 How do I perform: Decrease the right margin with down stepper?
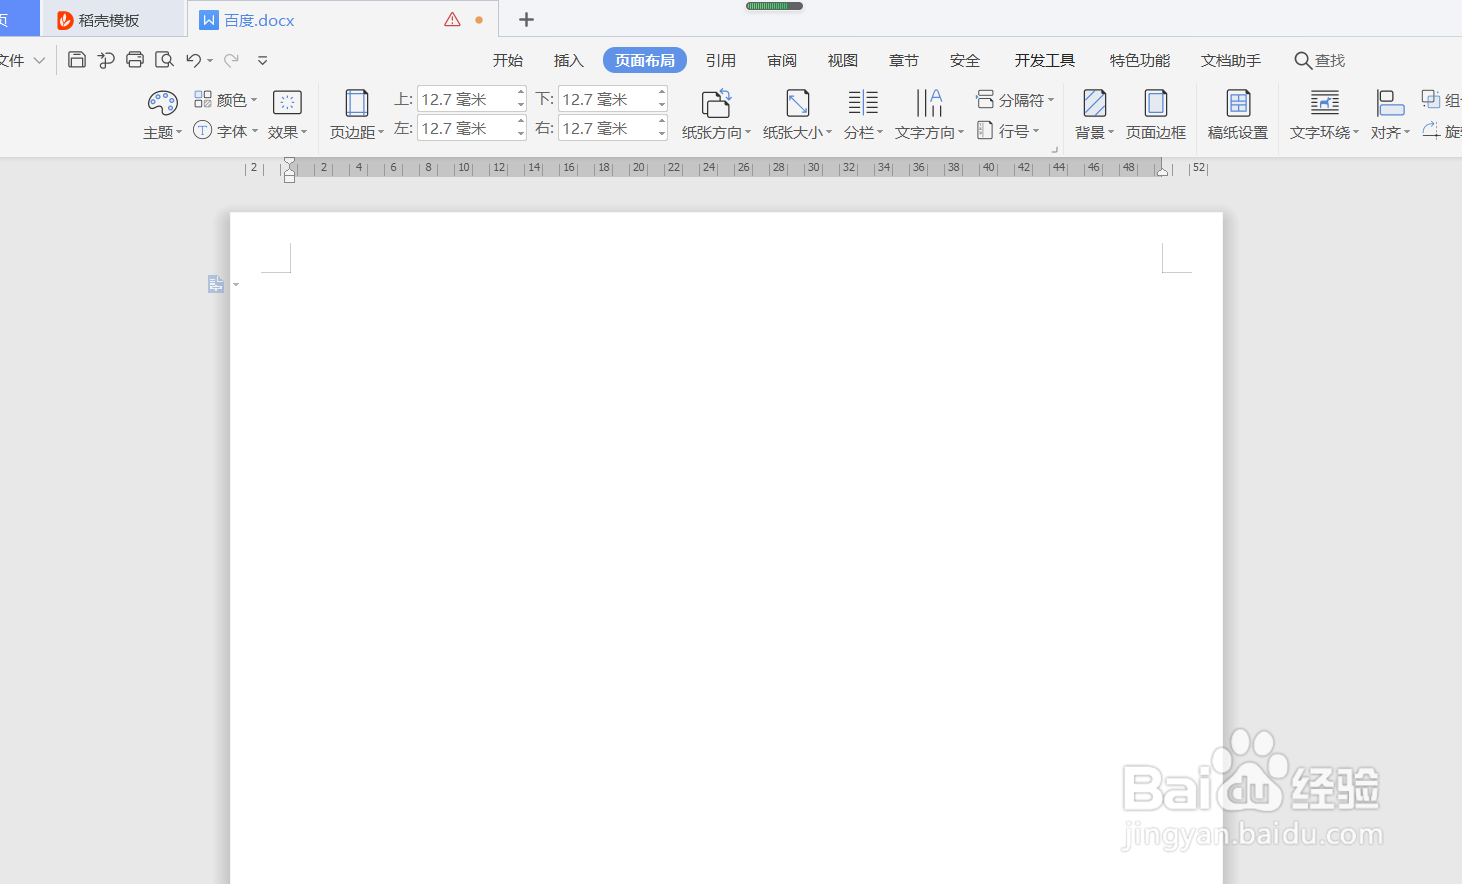point(662,134)
